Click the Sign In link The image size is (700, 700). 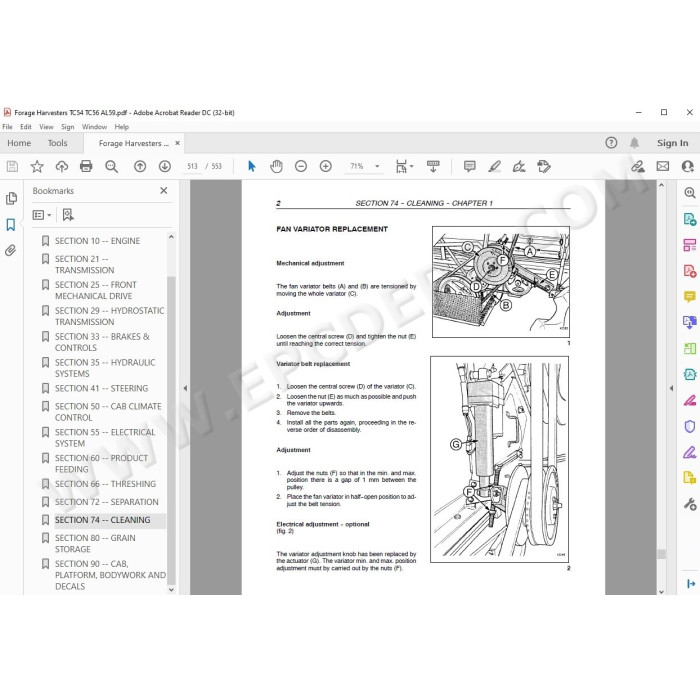[x=672, y=143]
